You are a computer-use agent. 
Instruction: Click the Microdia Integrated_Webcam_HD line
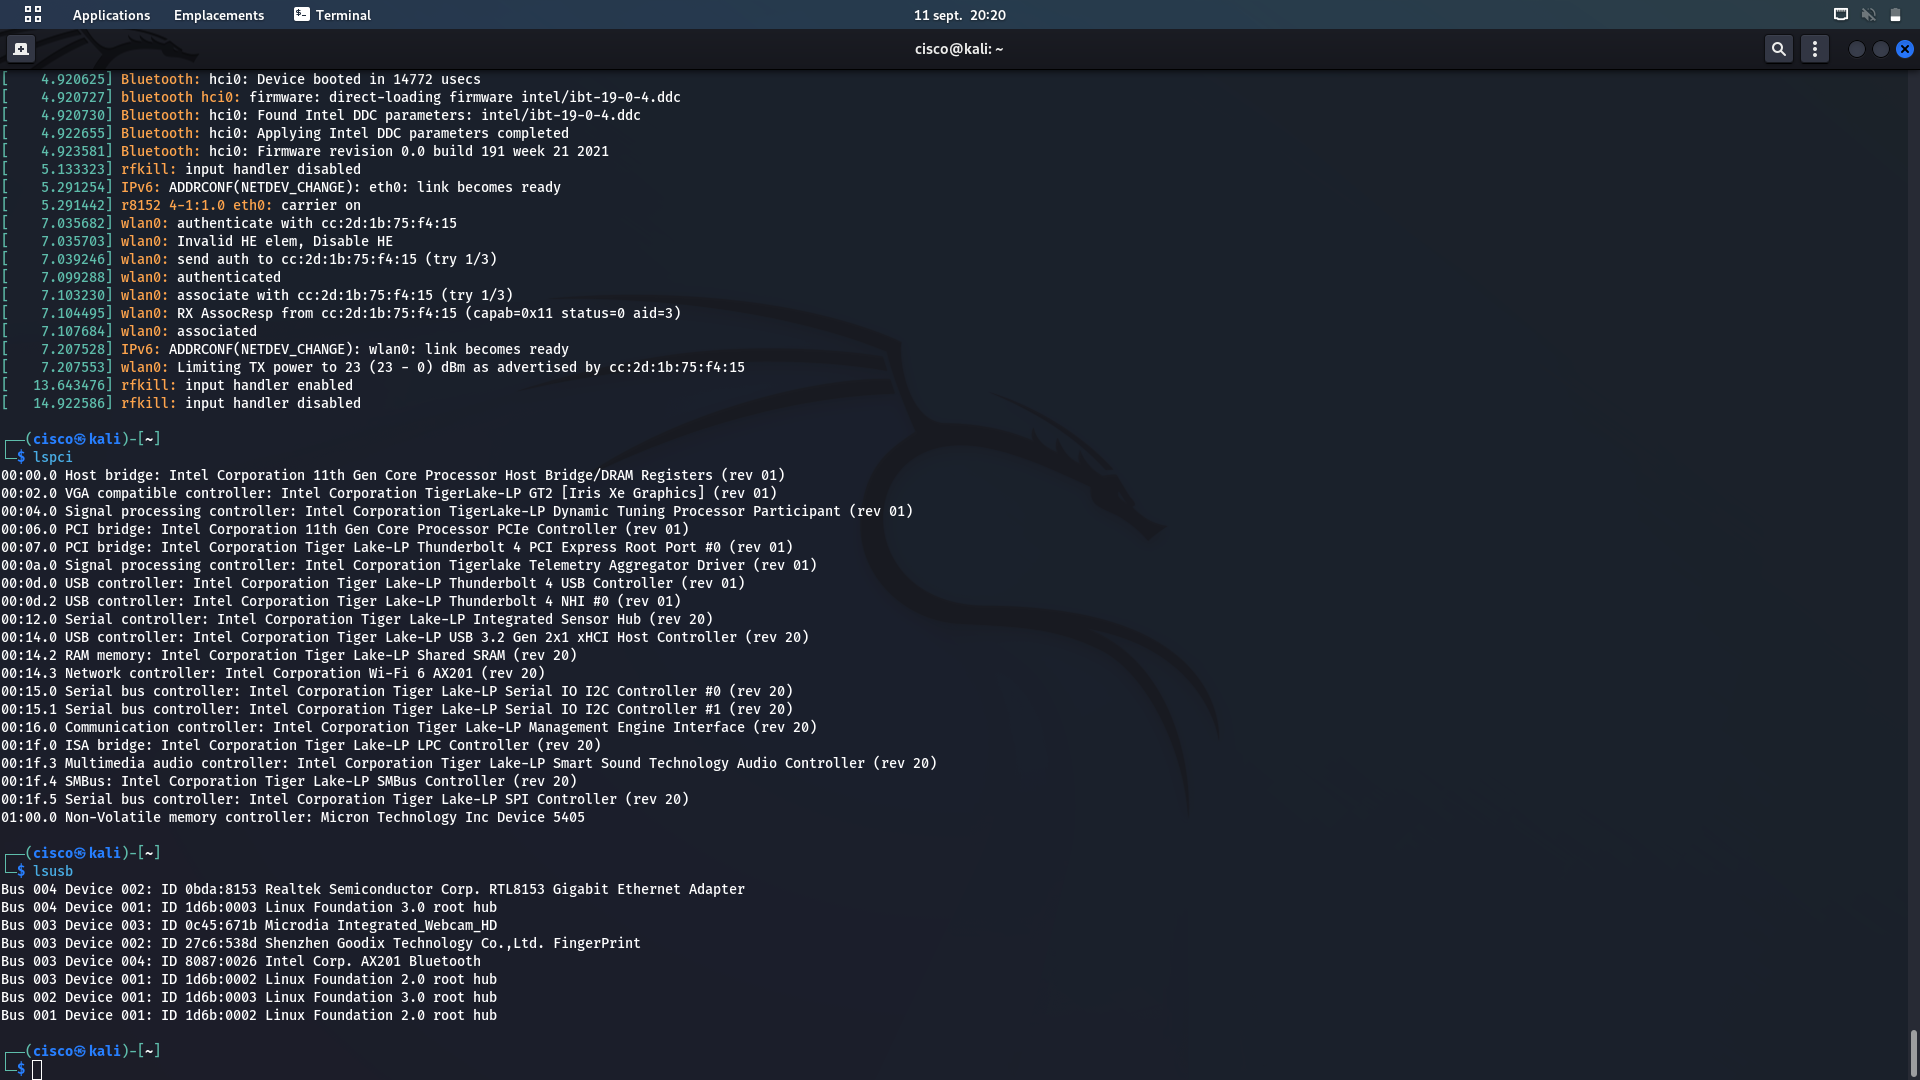click(x=249, y=925)
